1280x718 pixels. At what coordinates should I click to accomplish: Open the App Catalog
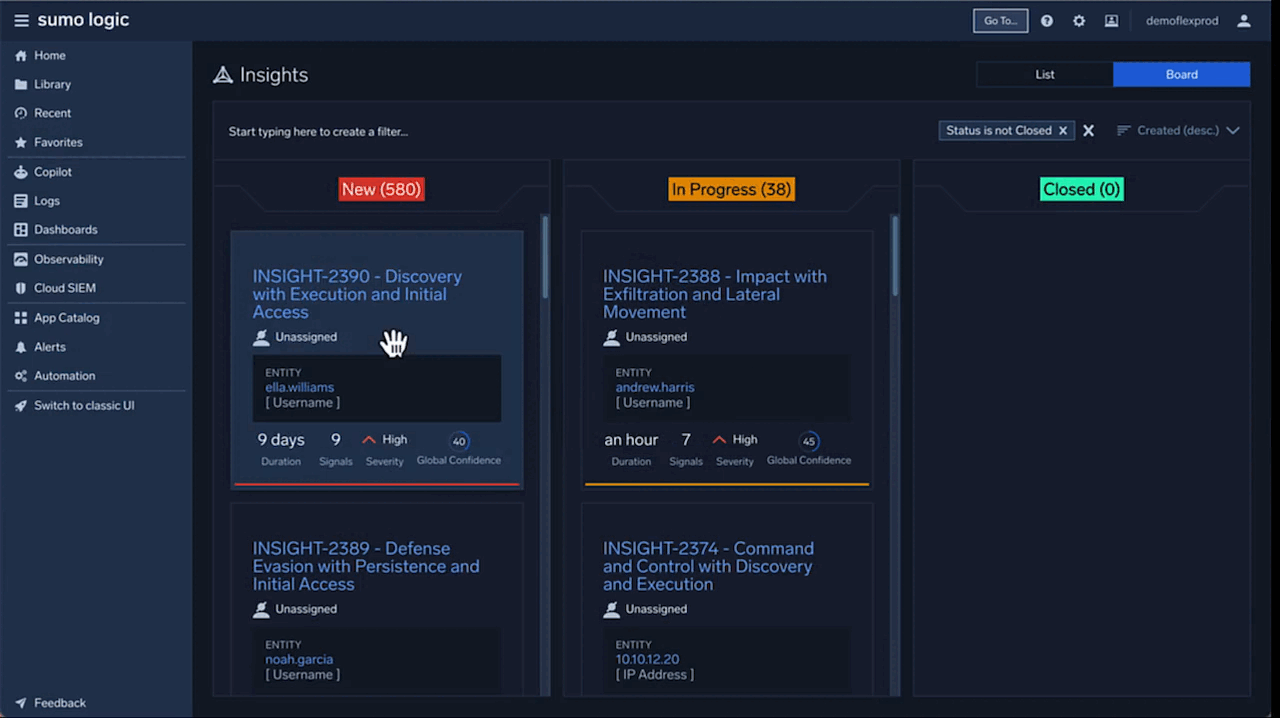[66, 317]
